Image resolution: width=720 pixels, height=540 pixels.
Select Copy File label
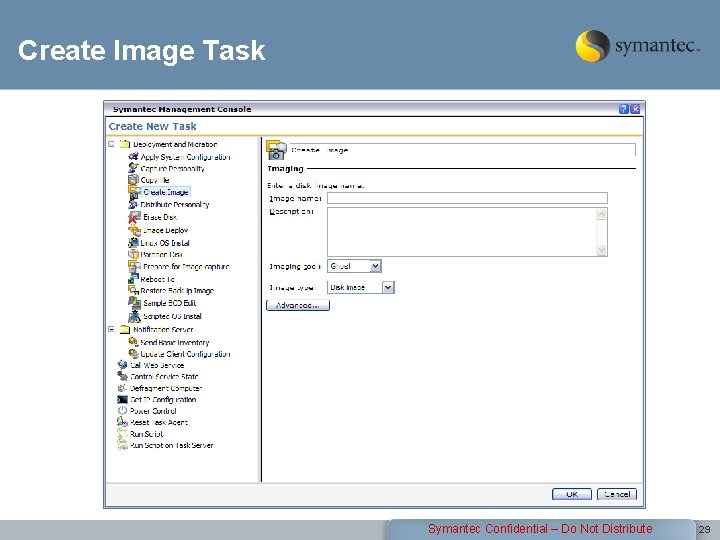[155, 180]
